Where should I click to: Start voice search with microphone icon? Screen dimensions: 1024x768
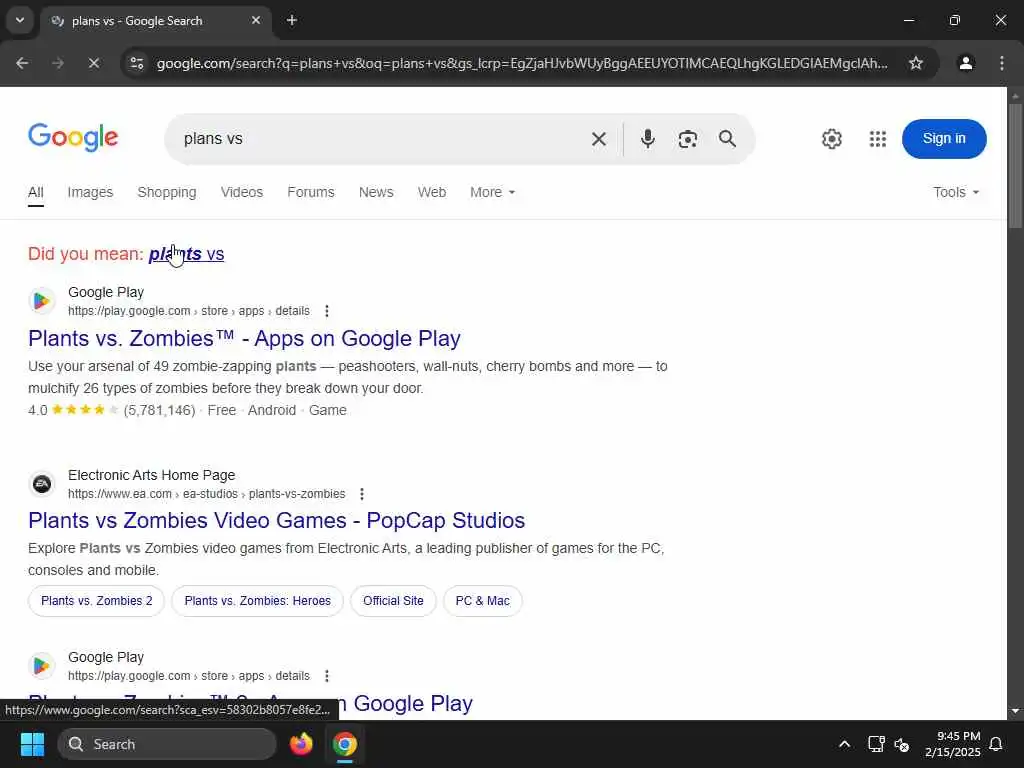[647, 138]
